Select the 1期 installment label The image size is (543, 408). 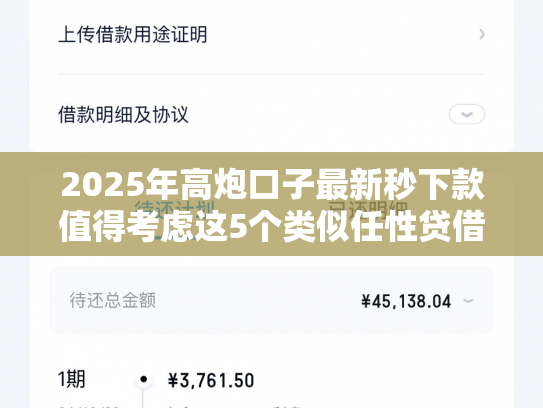click(x=71, y=379)
